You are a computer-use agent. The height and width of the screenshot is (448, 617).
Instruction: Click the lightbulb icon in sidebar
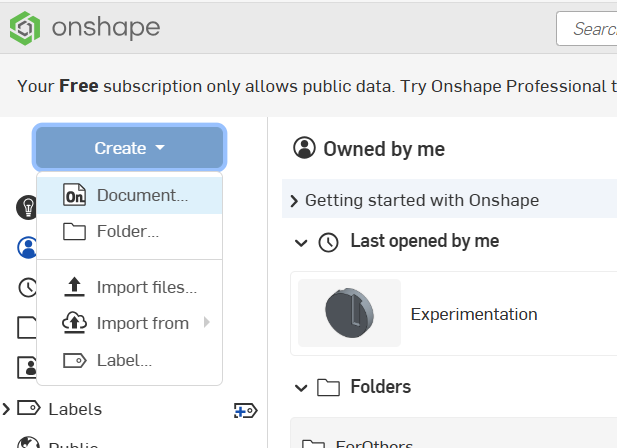click(x=26, y=207)
